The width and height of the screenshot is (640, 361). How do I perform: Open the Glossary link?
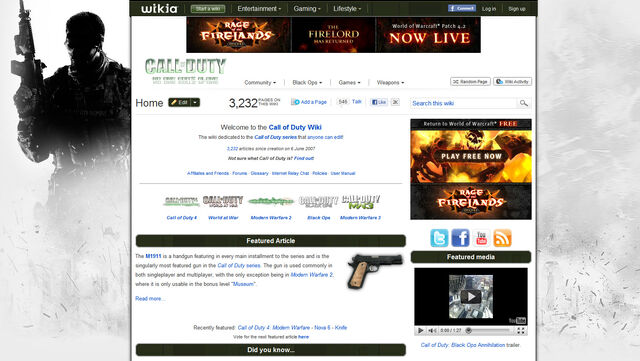(260, 173)
